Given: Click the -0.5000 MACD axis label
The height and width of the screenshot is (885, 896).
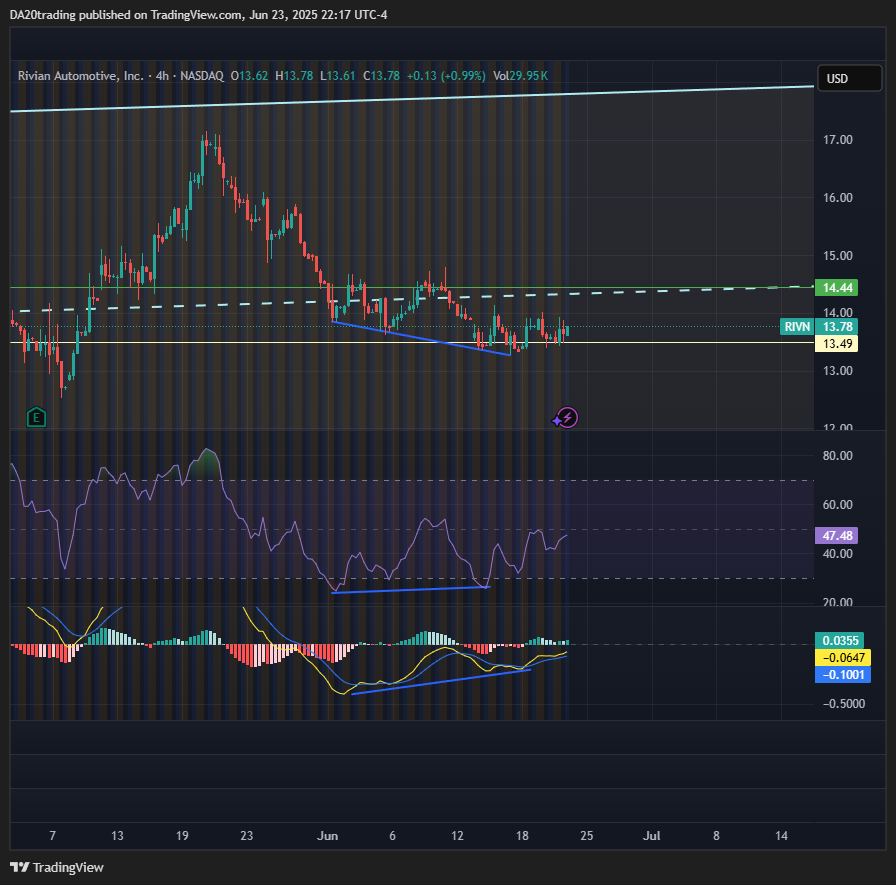Looking at the screenshot, I should 843,704.
